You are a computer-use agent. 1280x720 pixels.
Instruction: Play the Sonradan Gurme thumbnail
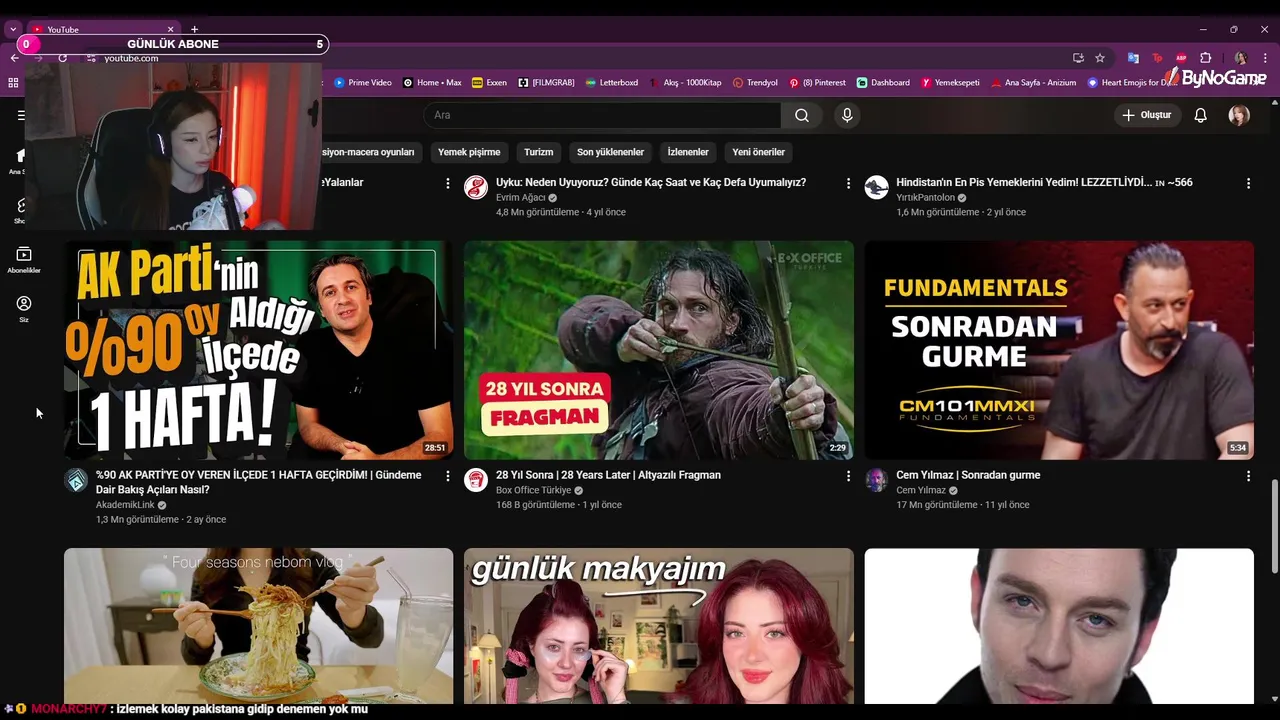tap(1059, 350)
